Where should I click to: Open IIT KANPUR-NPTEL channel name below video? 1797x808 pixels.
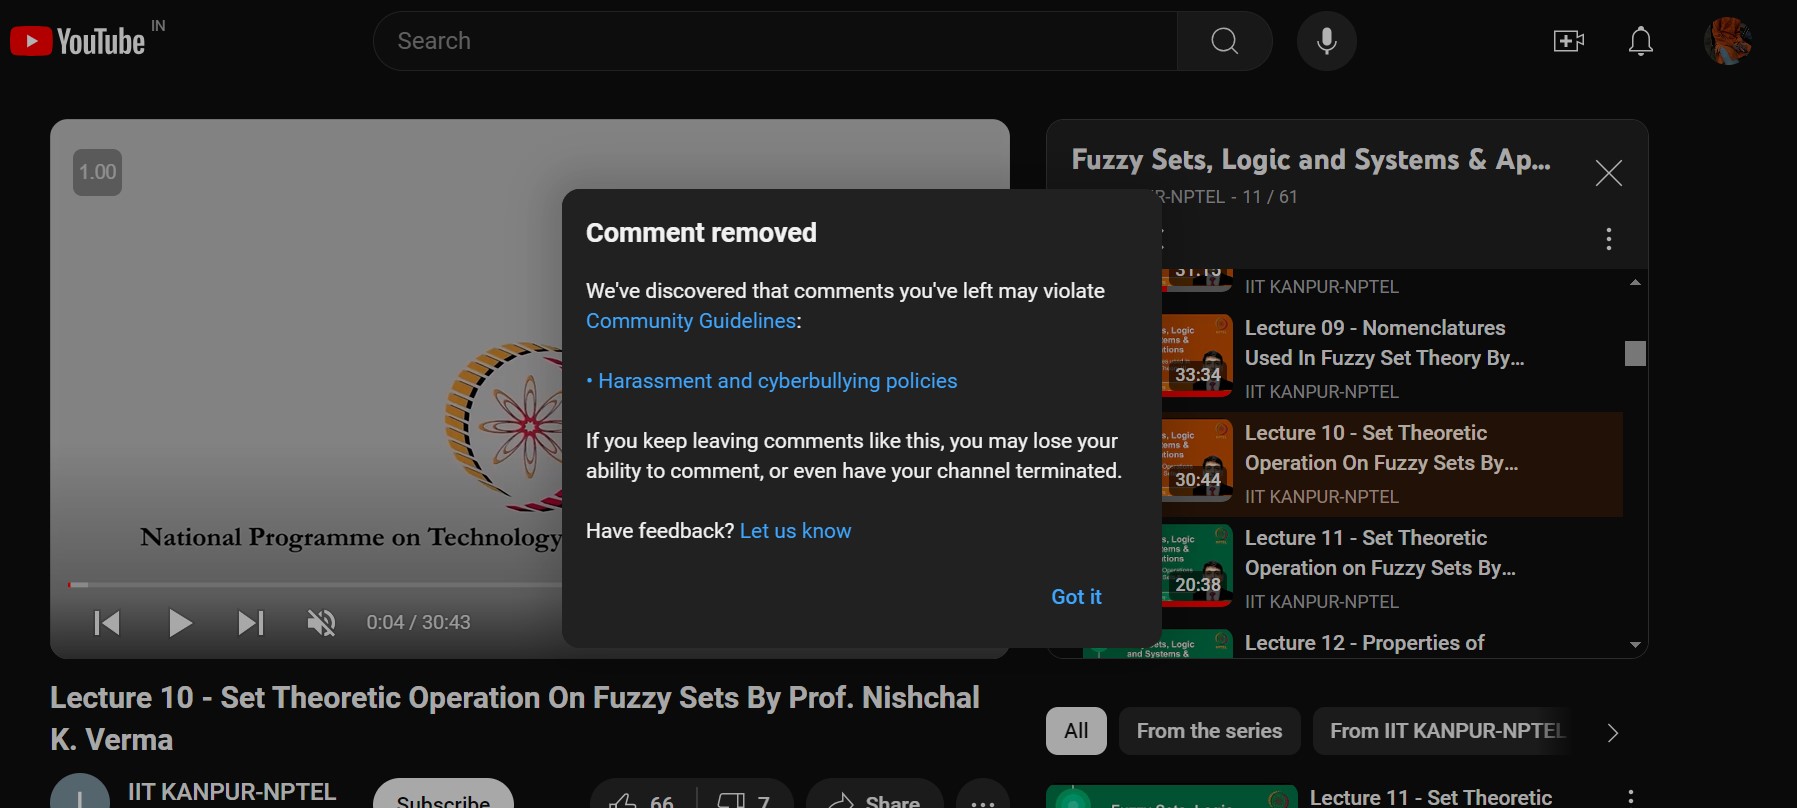click(x=232, y=792)
